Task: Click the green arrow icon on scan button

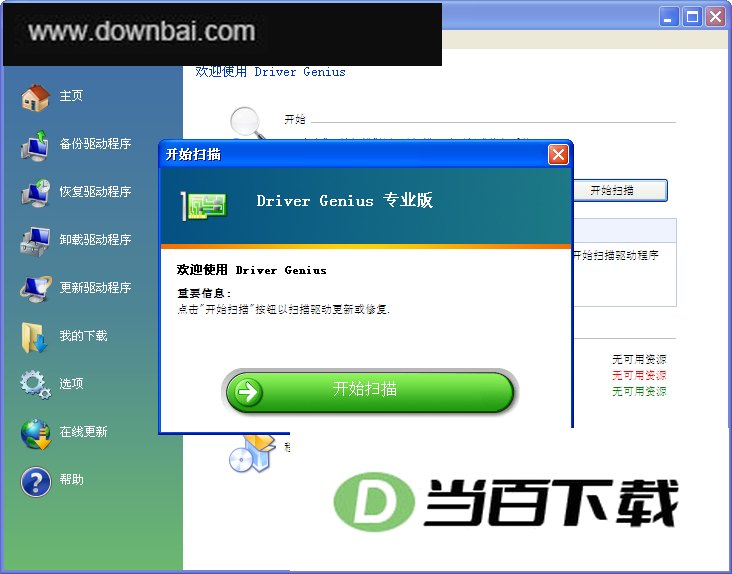Action: [x=248, y=392]
